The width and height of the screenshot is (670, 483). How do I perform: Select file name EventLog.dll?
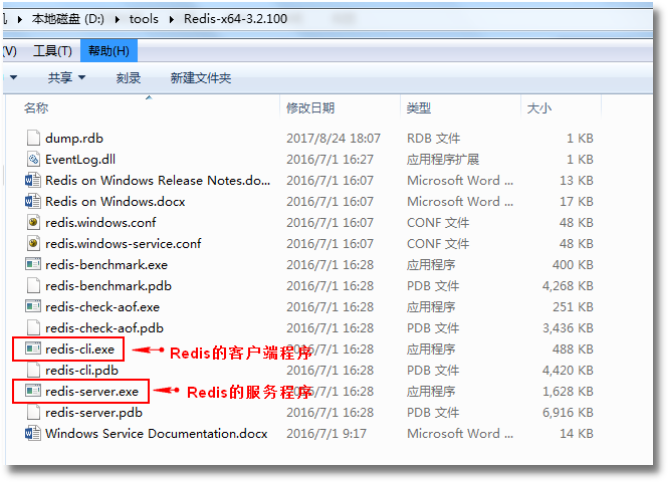click(80, 159)
